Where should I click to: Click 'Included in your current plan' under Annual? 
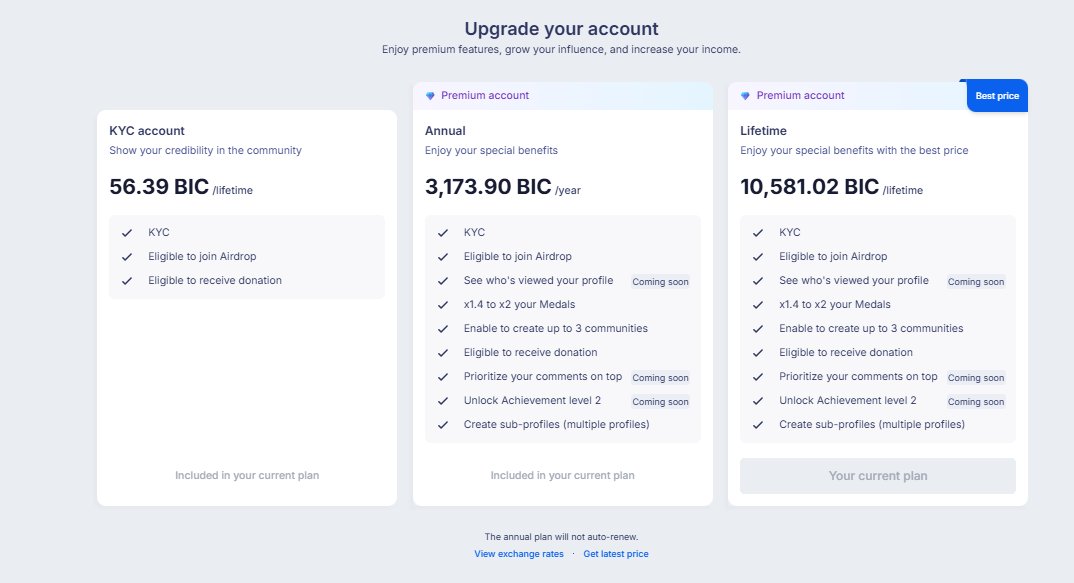pyautogui.click(x=562, y=475)
